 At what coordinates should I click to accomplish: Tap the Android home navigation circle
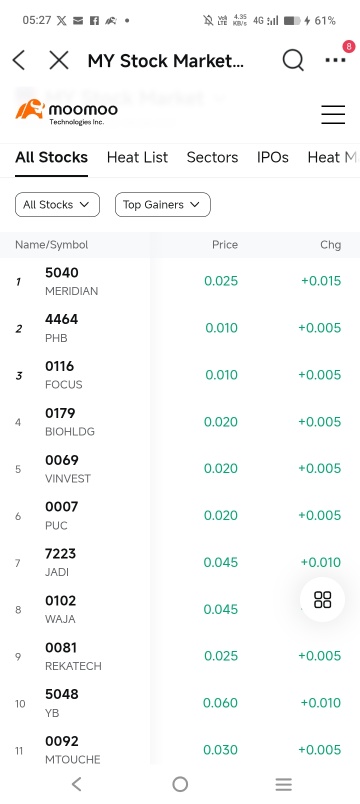tap(180, 783)
